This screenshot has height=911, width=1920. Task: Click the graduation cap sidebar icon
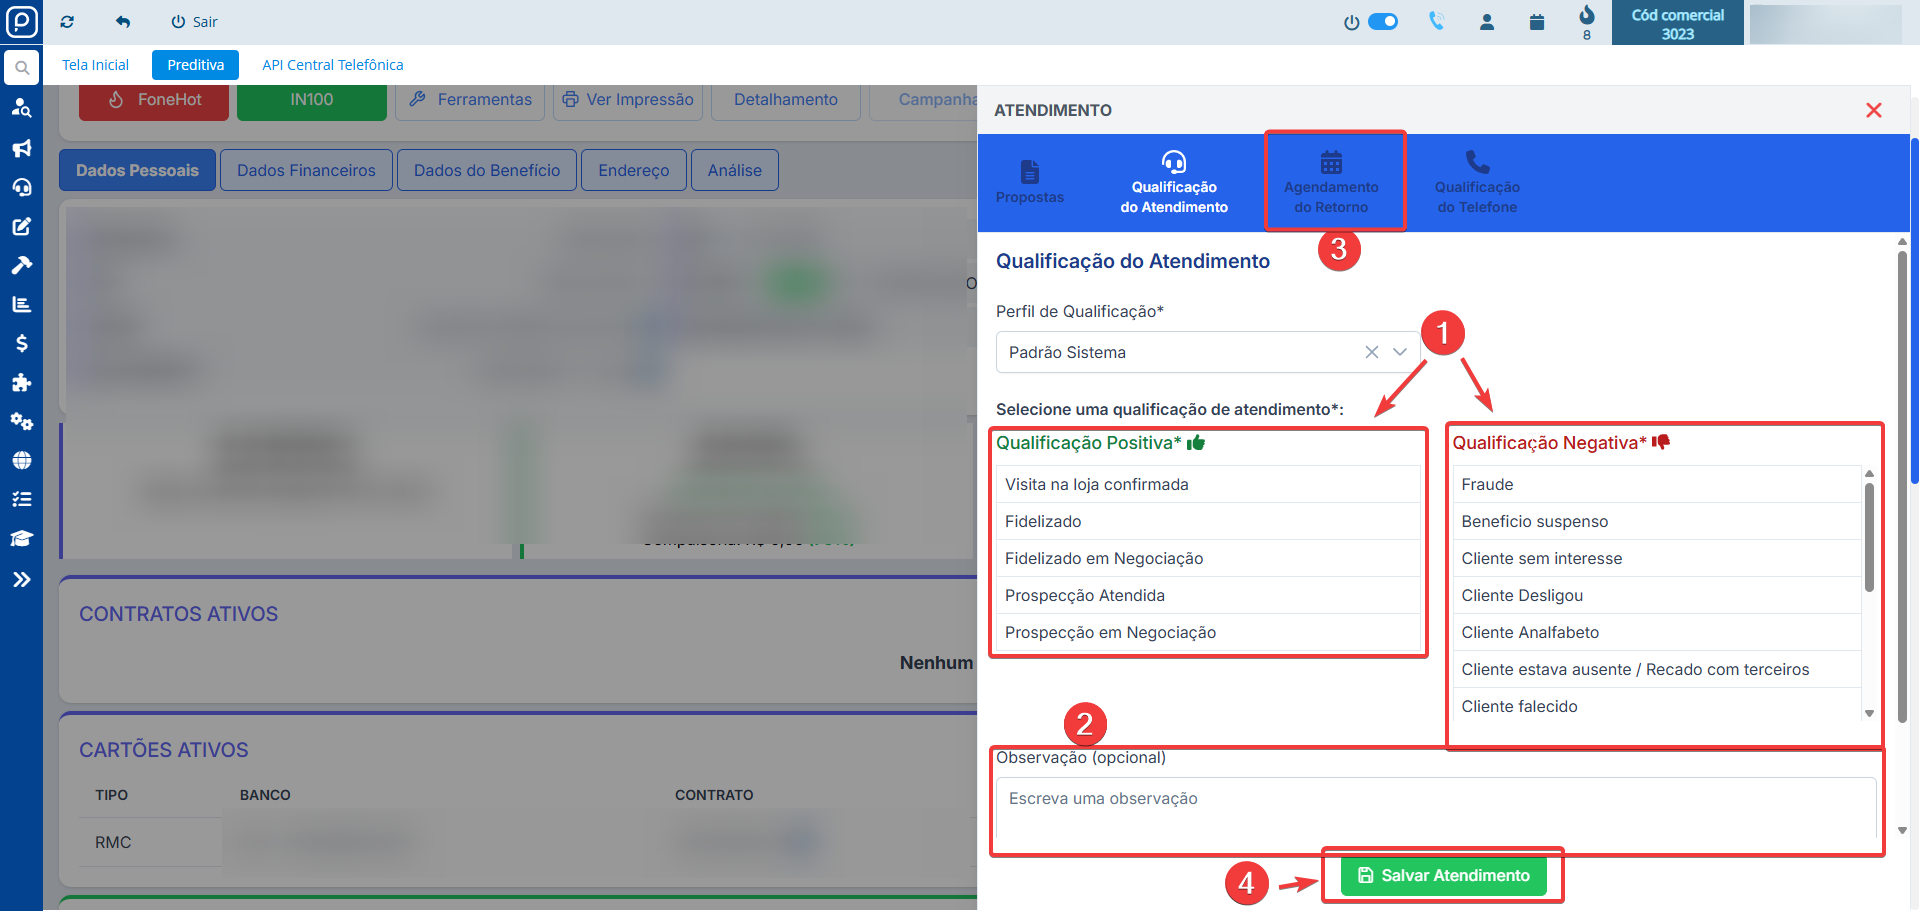point(21,538)
